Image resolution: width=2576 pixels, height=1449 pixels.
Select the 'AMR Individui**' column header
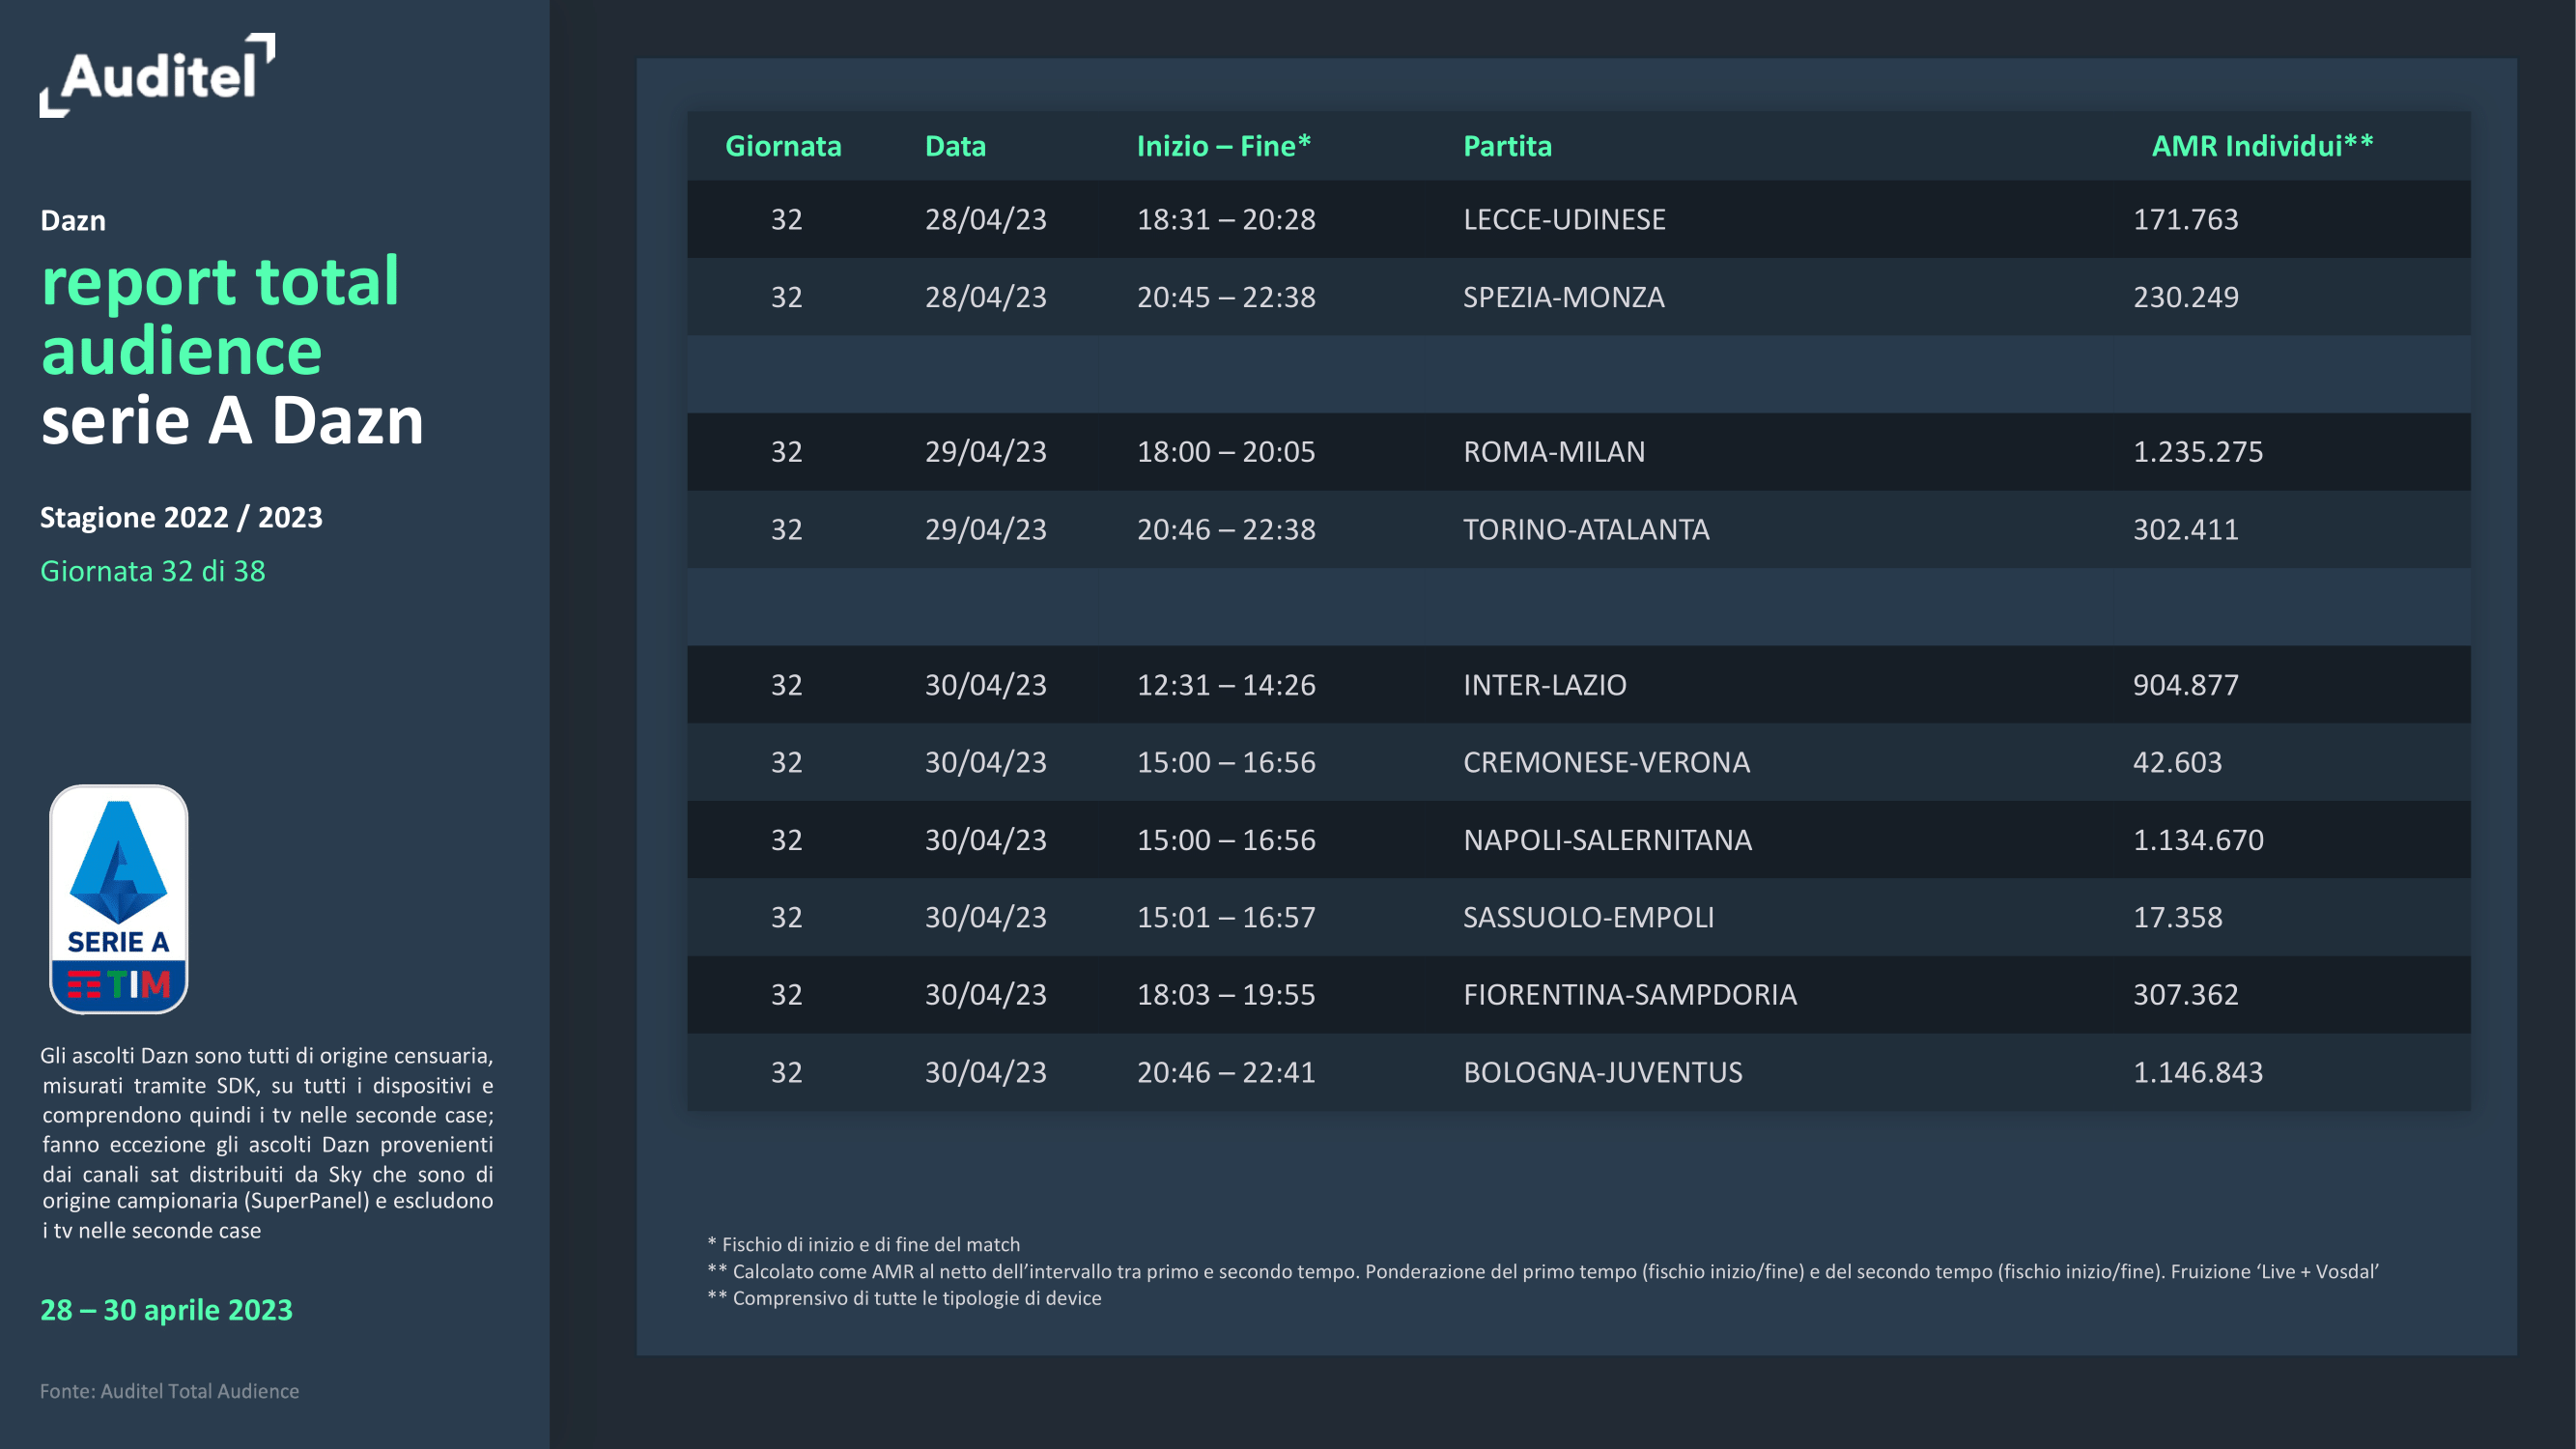(2262, 146)
